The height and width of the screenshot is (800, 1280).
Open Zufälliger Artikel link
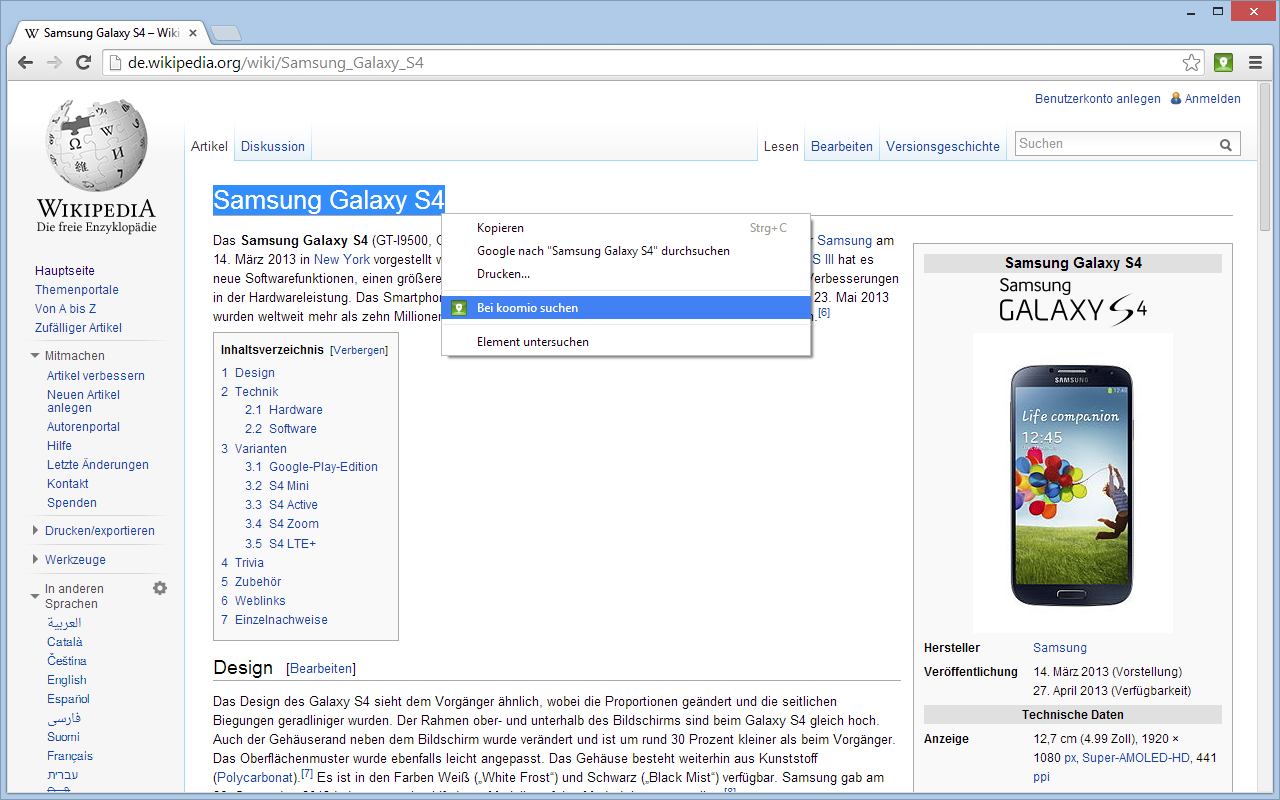pyautogui.click(x=78, y=328)
